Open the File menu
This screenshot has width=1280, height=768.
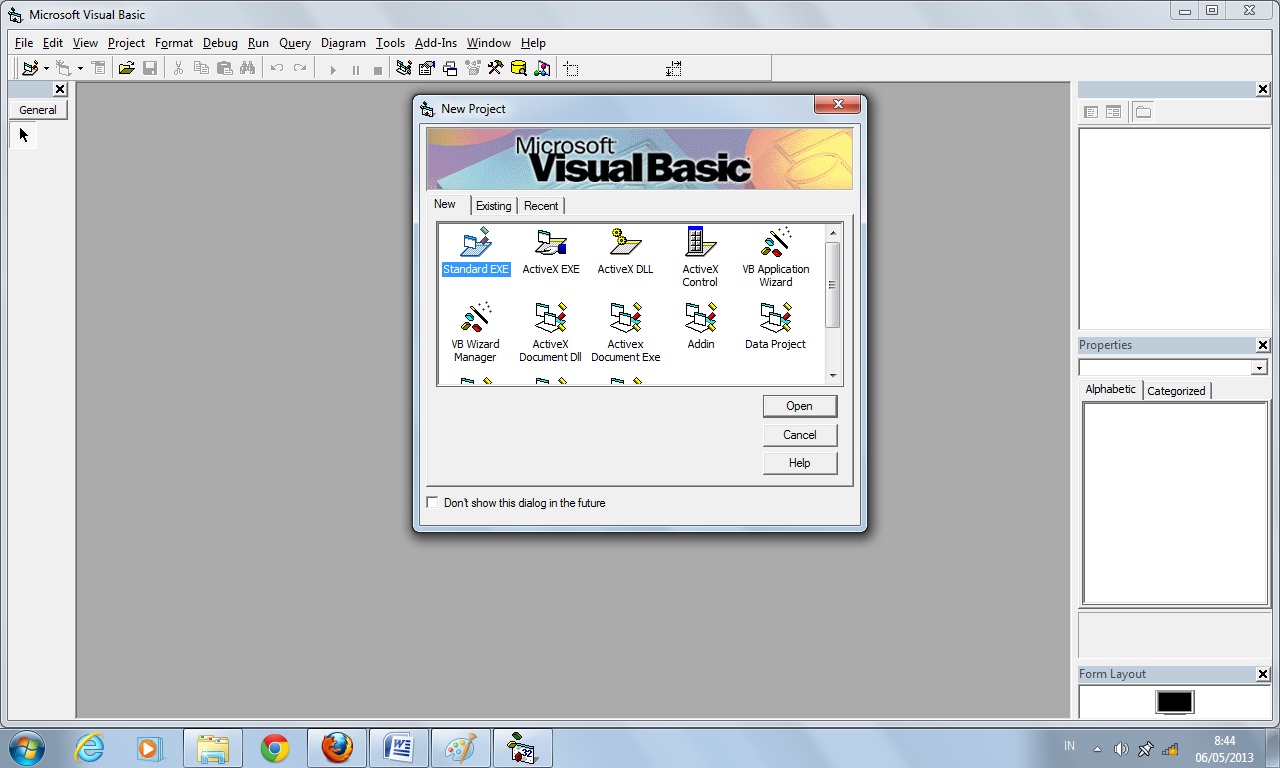24,43
